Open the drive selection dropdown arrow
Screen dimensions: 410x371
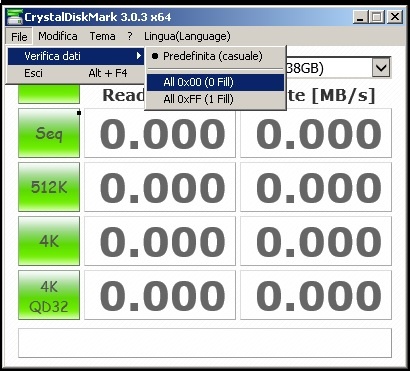pyautogui.click(x=381, y=68)
